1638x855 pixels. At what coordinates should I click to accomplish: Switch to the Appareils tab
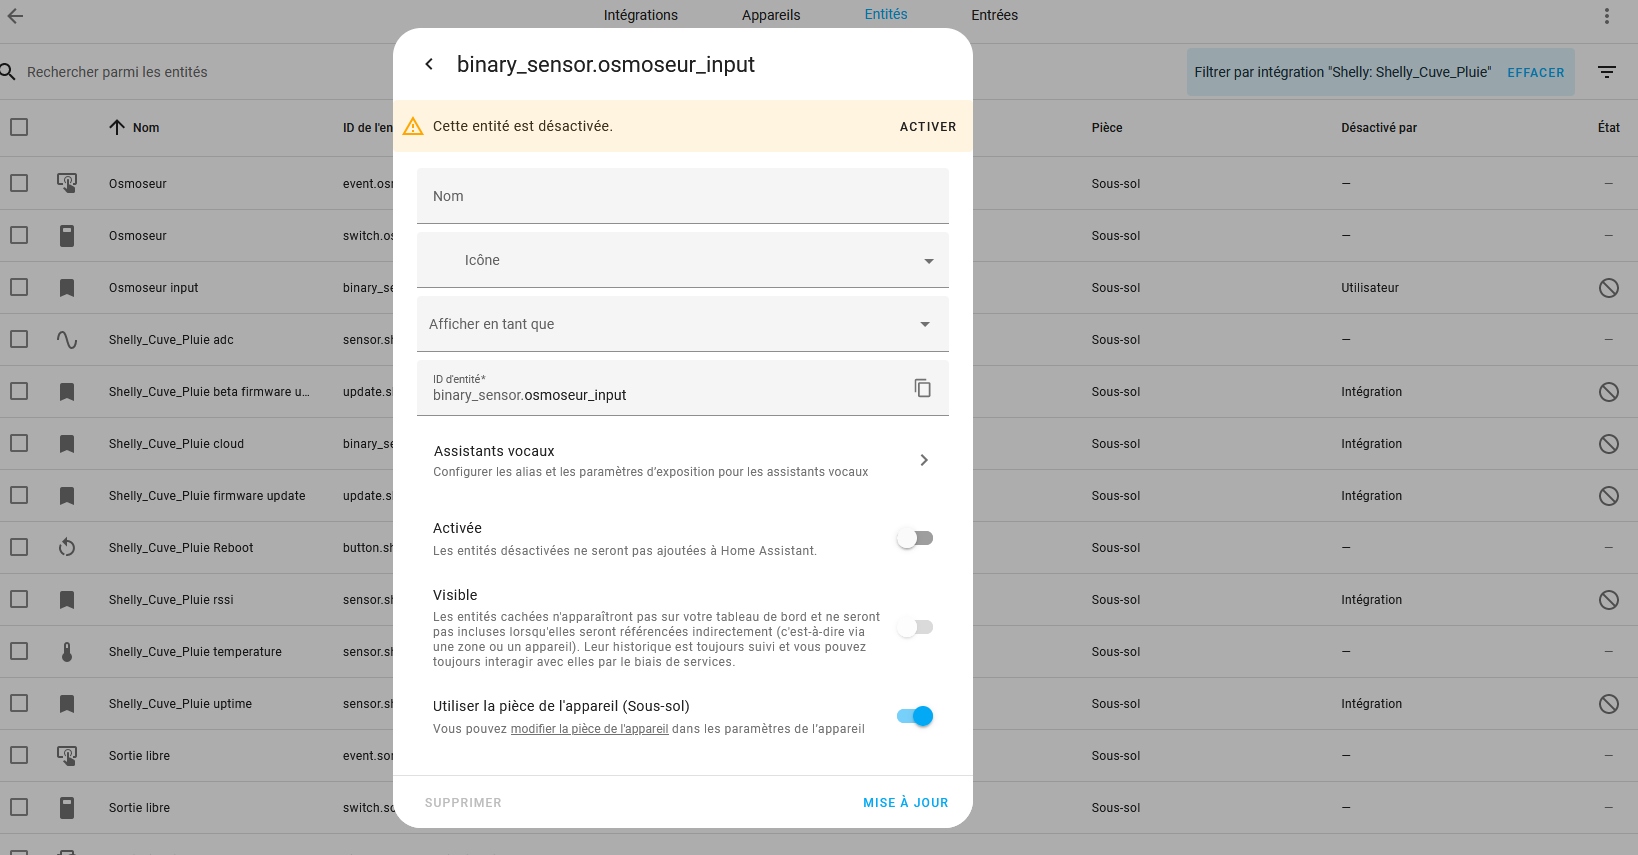click(771, 15)
